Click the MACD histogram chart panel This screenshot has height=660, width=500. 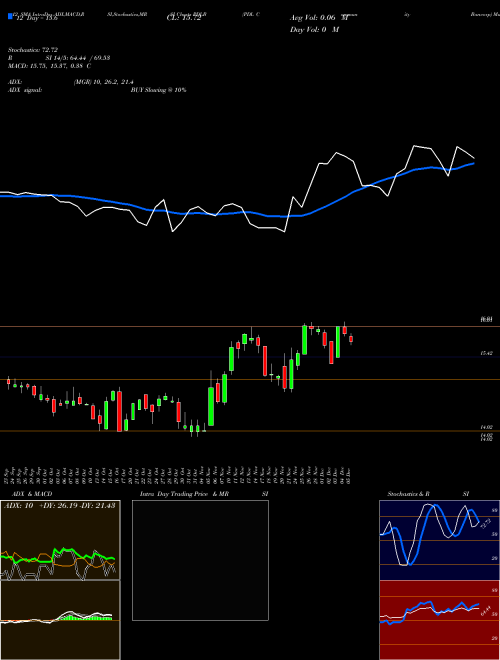(x=60, y=620)
